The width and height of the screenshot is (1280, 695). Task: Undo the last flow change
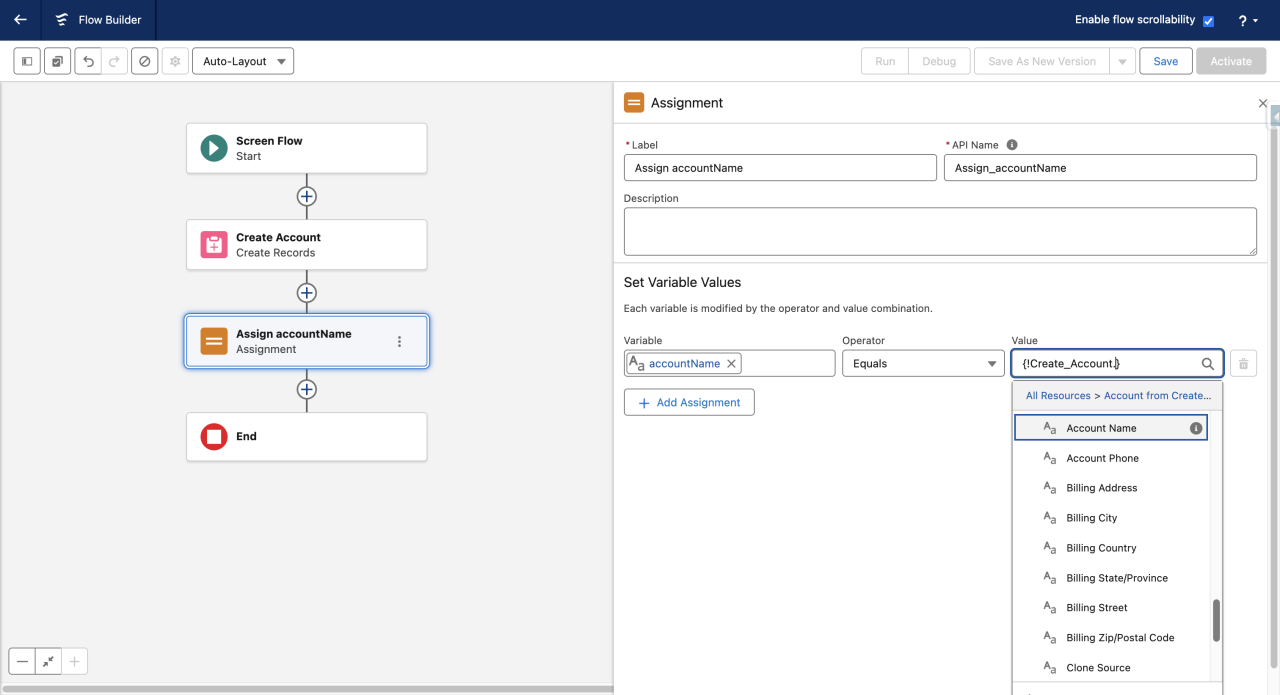(87, 61)
